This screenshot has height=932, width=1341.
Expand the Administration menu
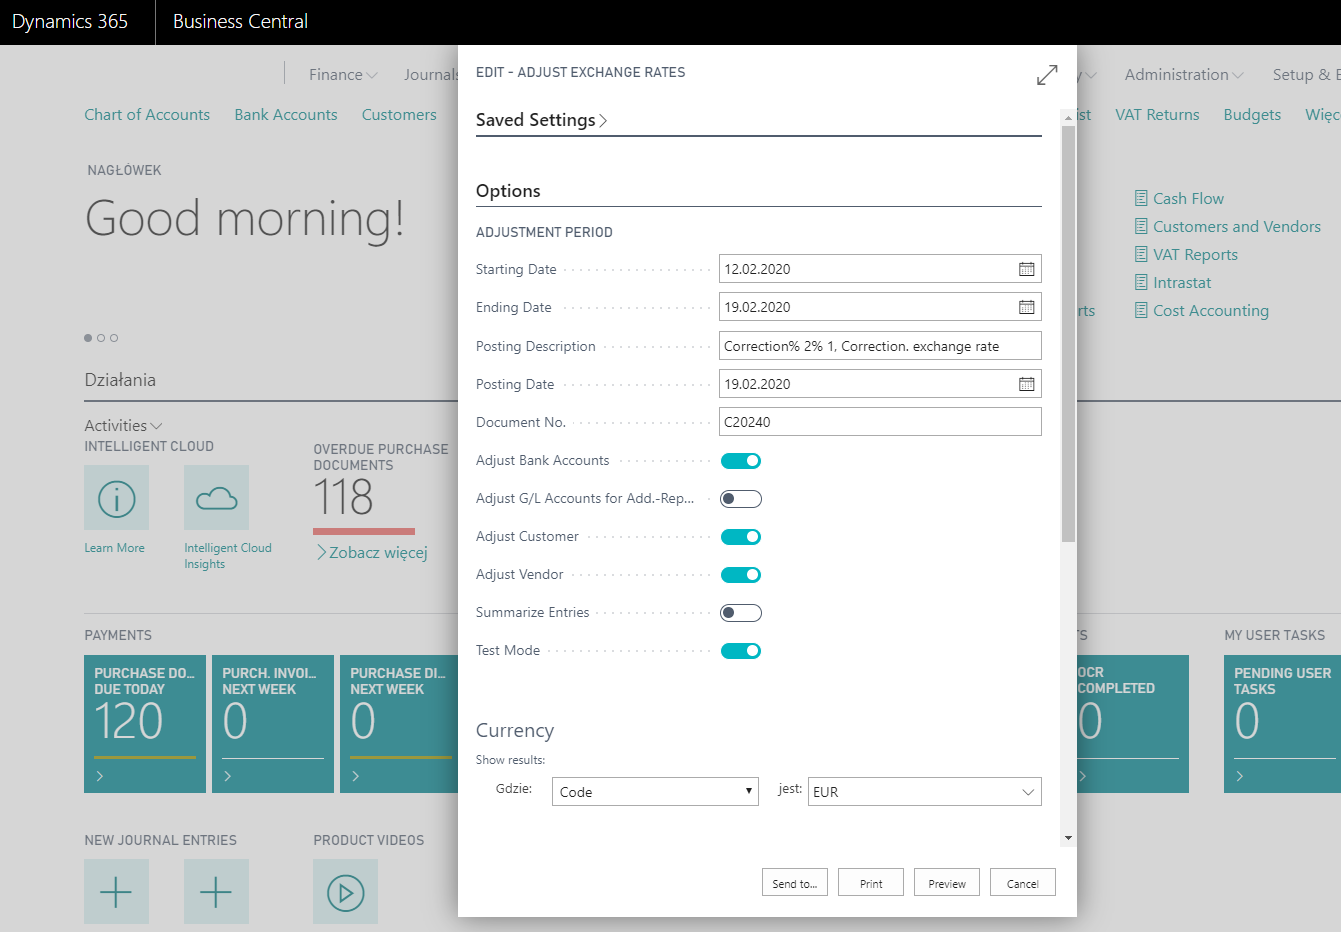click(1184, 74)
